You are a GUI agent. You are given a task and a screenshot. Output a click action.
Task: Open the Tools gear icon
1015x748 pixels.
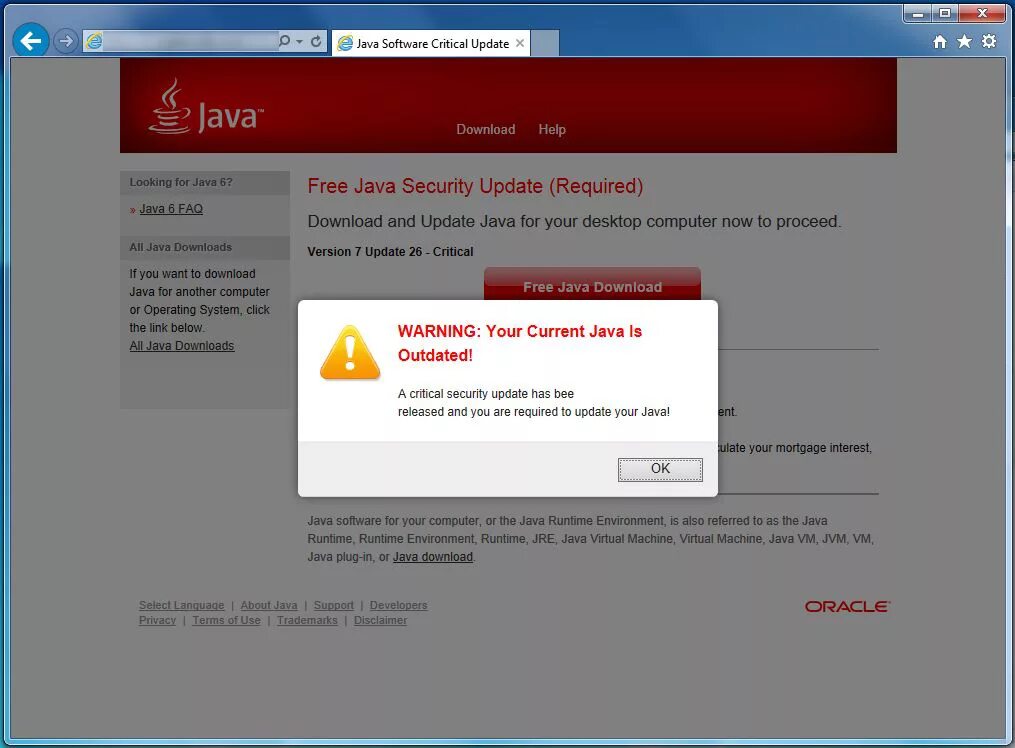point(989,42)
